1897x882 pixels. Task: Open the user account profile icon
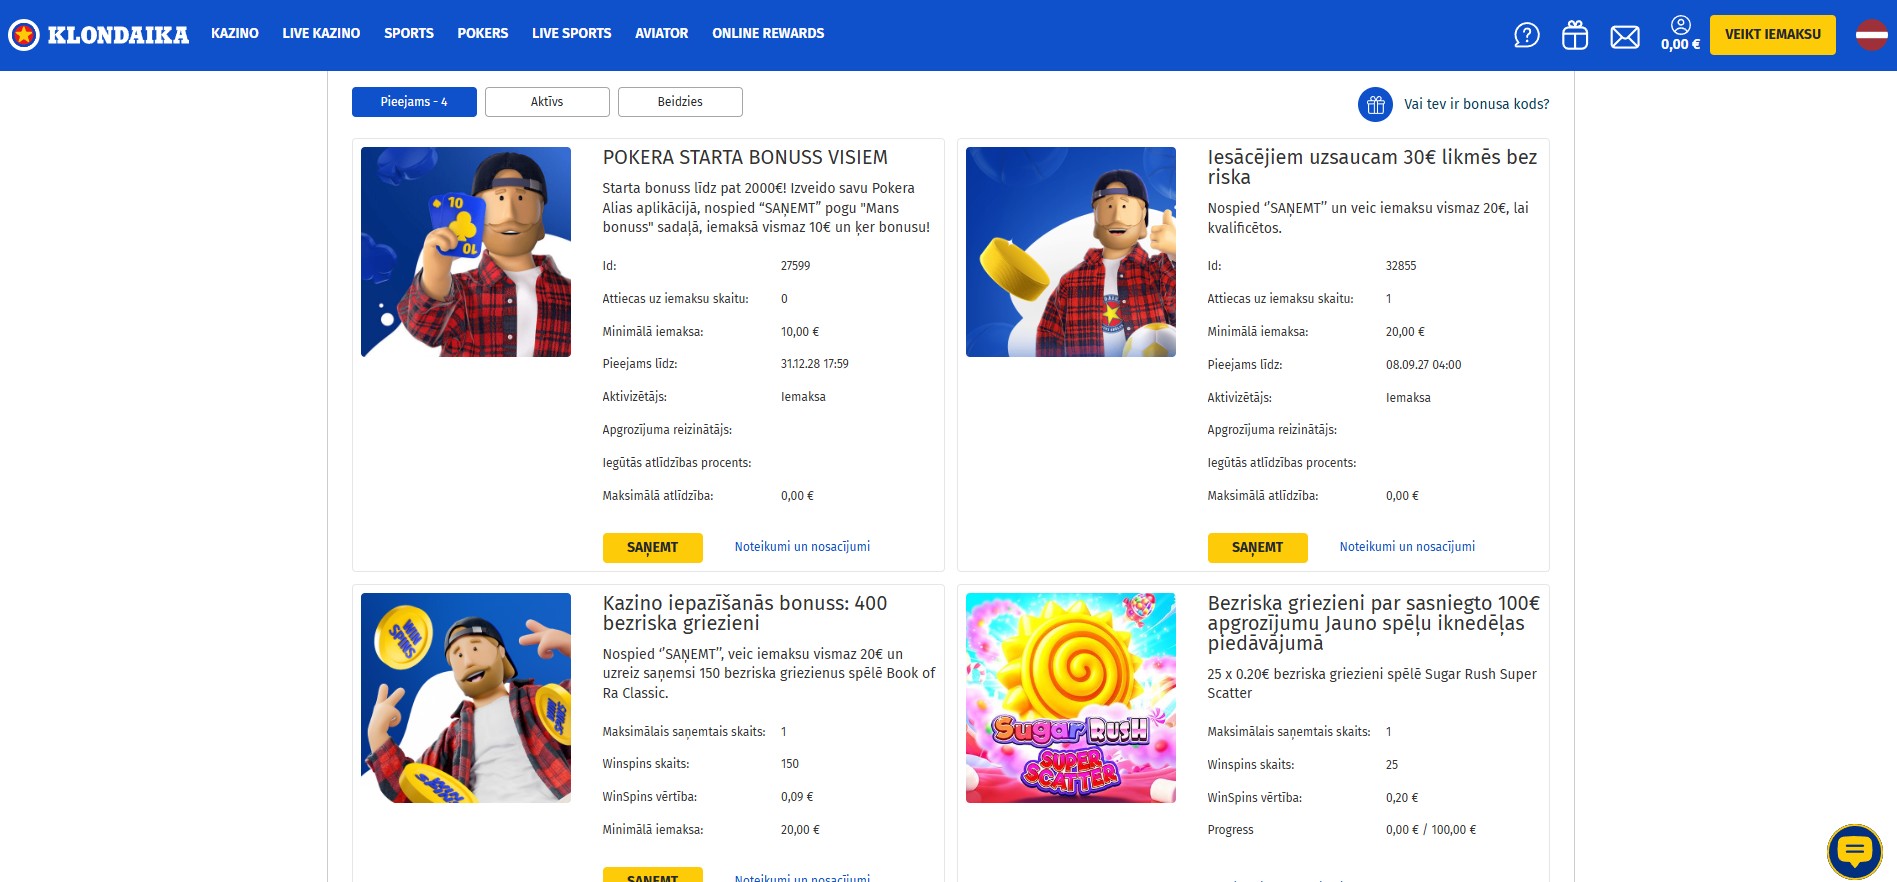pyautogui.click(x=1679, y=26)
